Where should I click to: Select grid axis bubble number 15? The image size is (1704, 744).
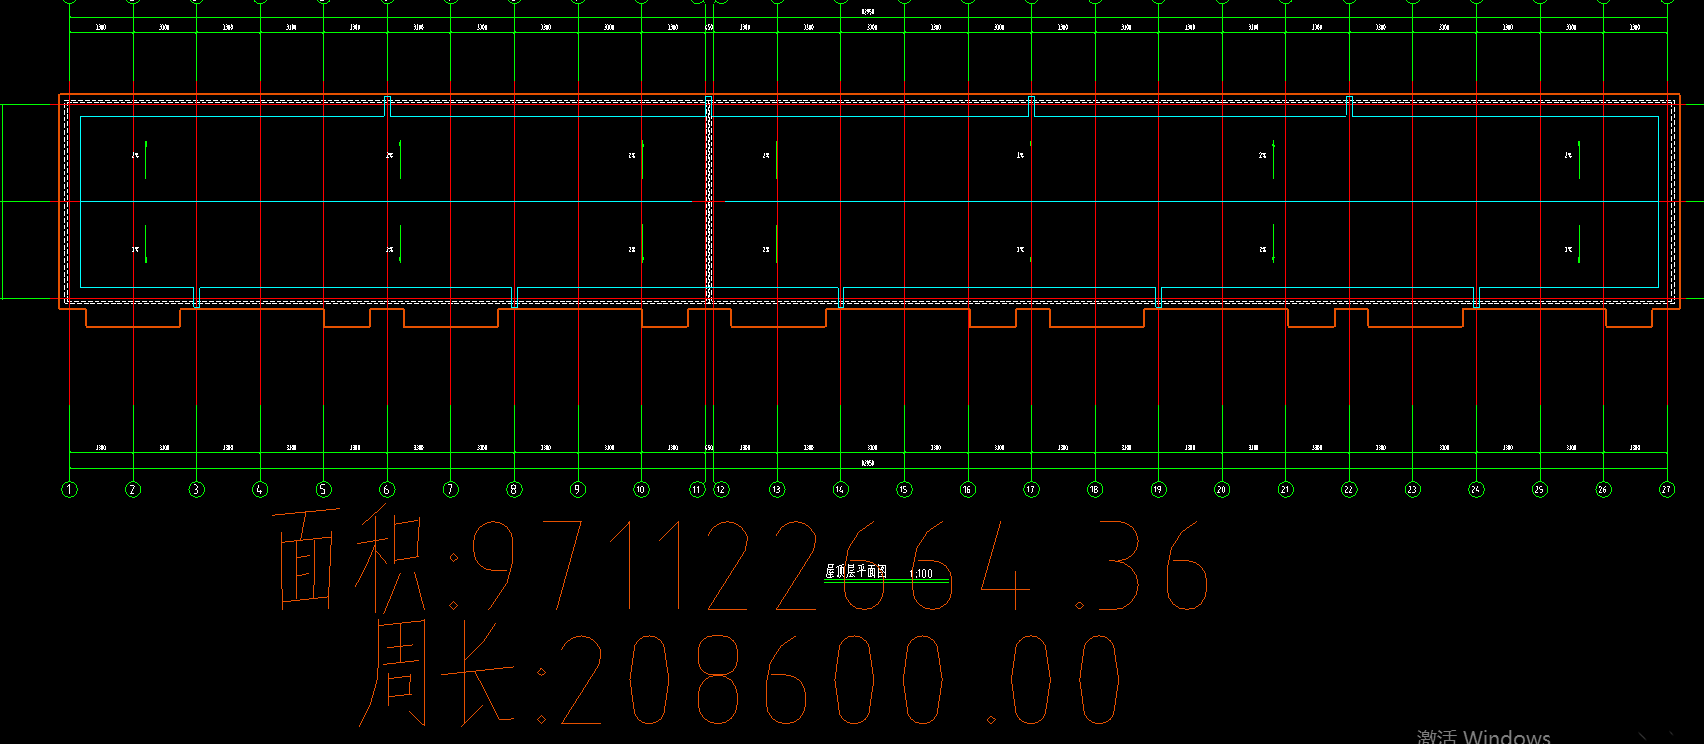click(904, 489)
